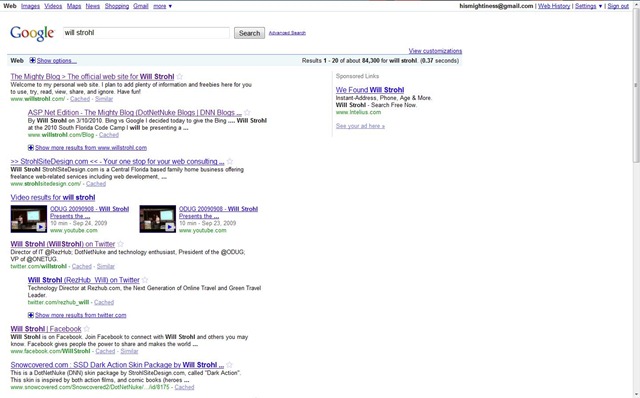
Task: Open Similar link for Facebook result
Action: pyautogui.click(x=129, y=351)
